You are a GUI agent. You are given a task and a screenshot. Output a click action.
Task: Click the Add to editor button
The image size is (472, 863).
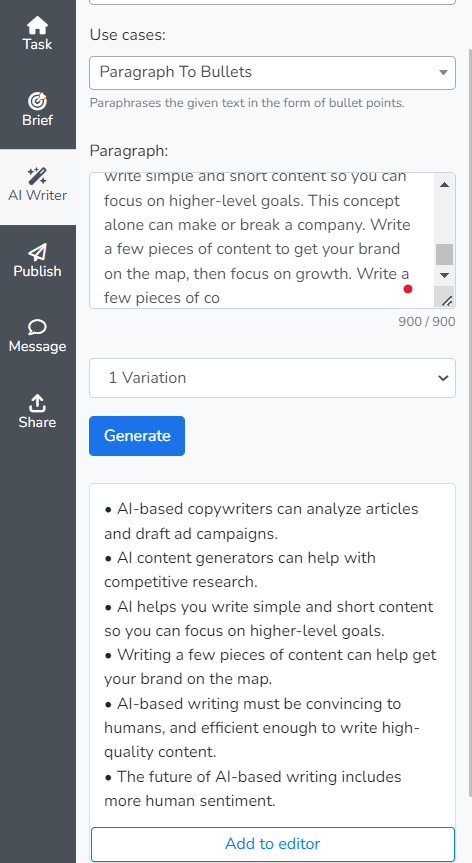[x=273, y=844]
